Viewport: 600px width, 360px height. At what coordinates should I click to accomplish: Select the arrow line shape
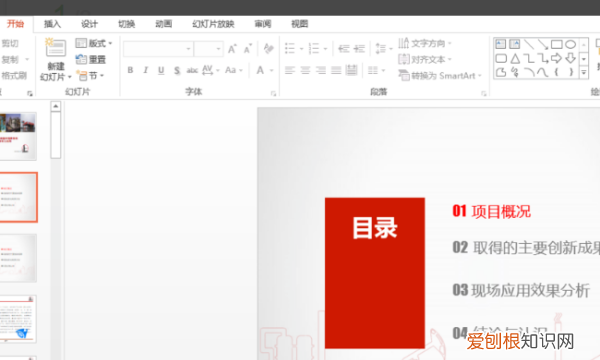point(543,44)
